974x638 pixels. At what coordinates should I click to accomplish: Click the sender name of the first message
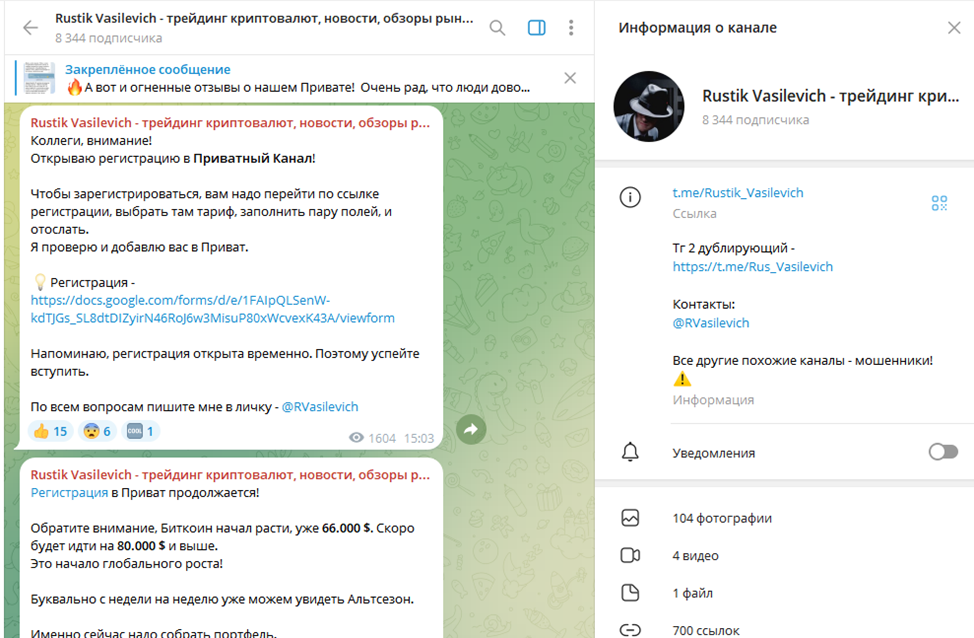click(x=230, y=123)
